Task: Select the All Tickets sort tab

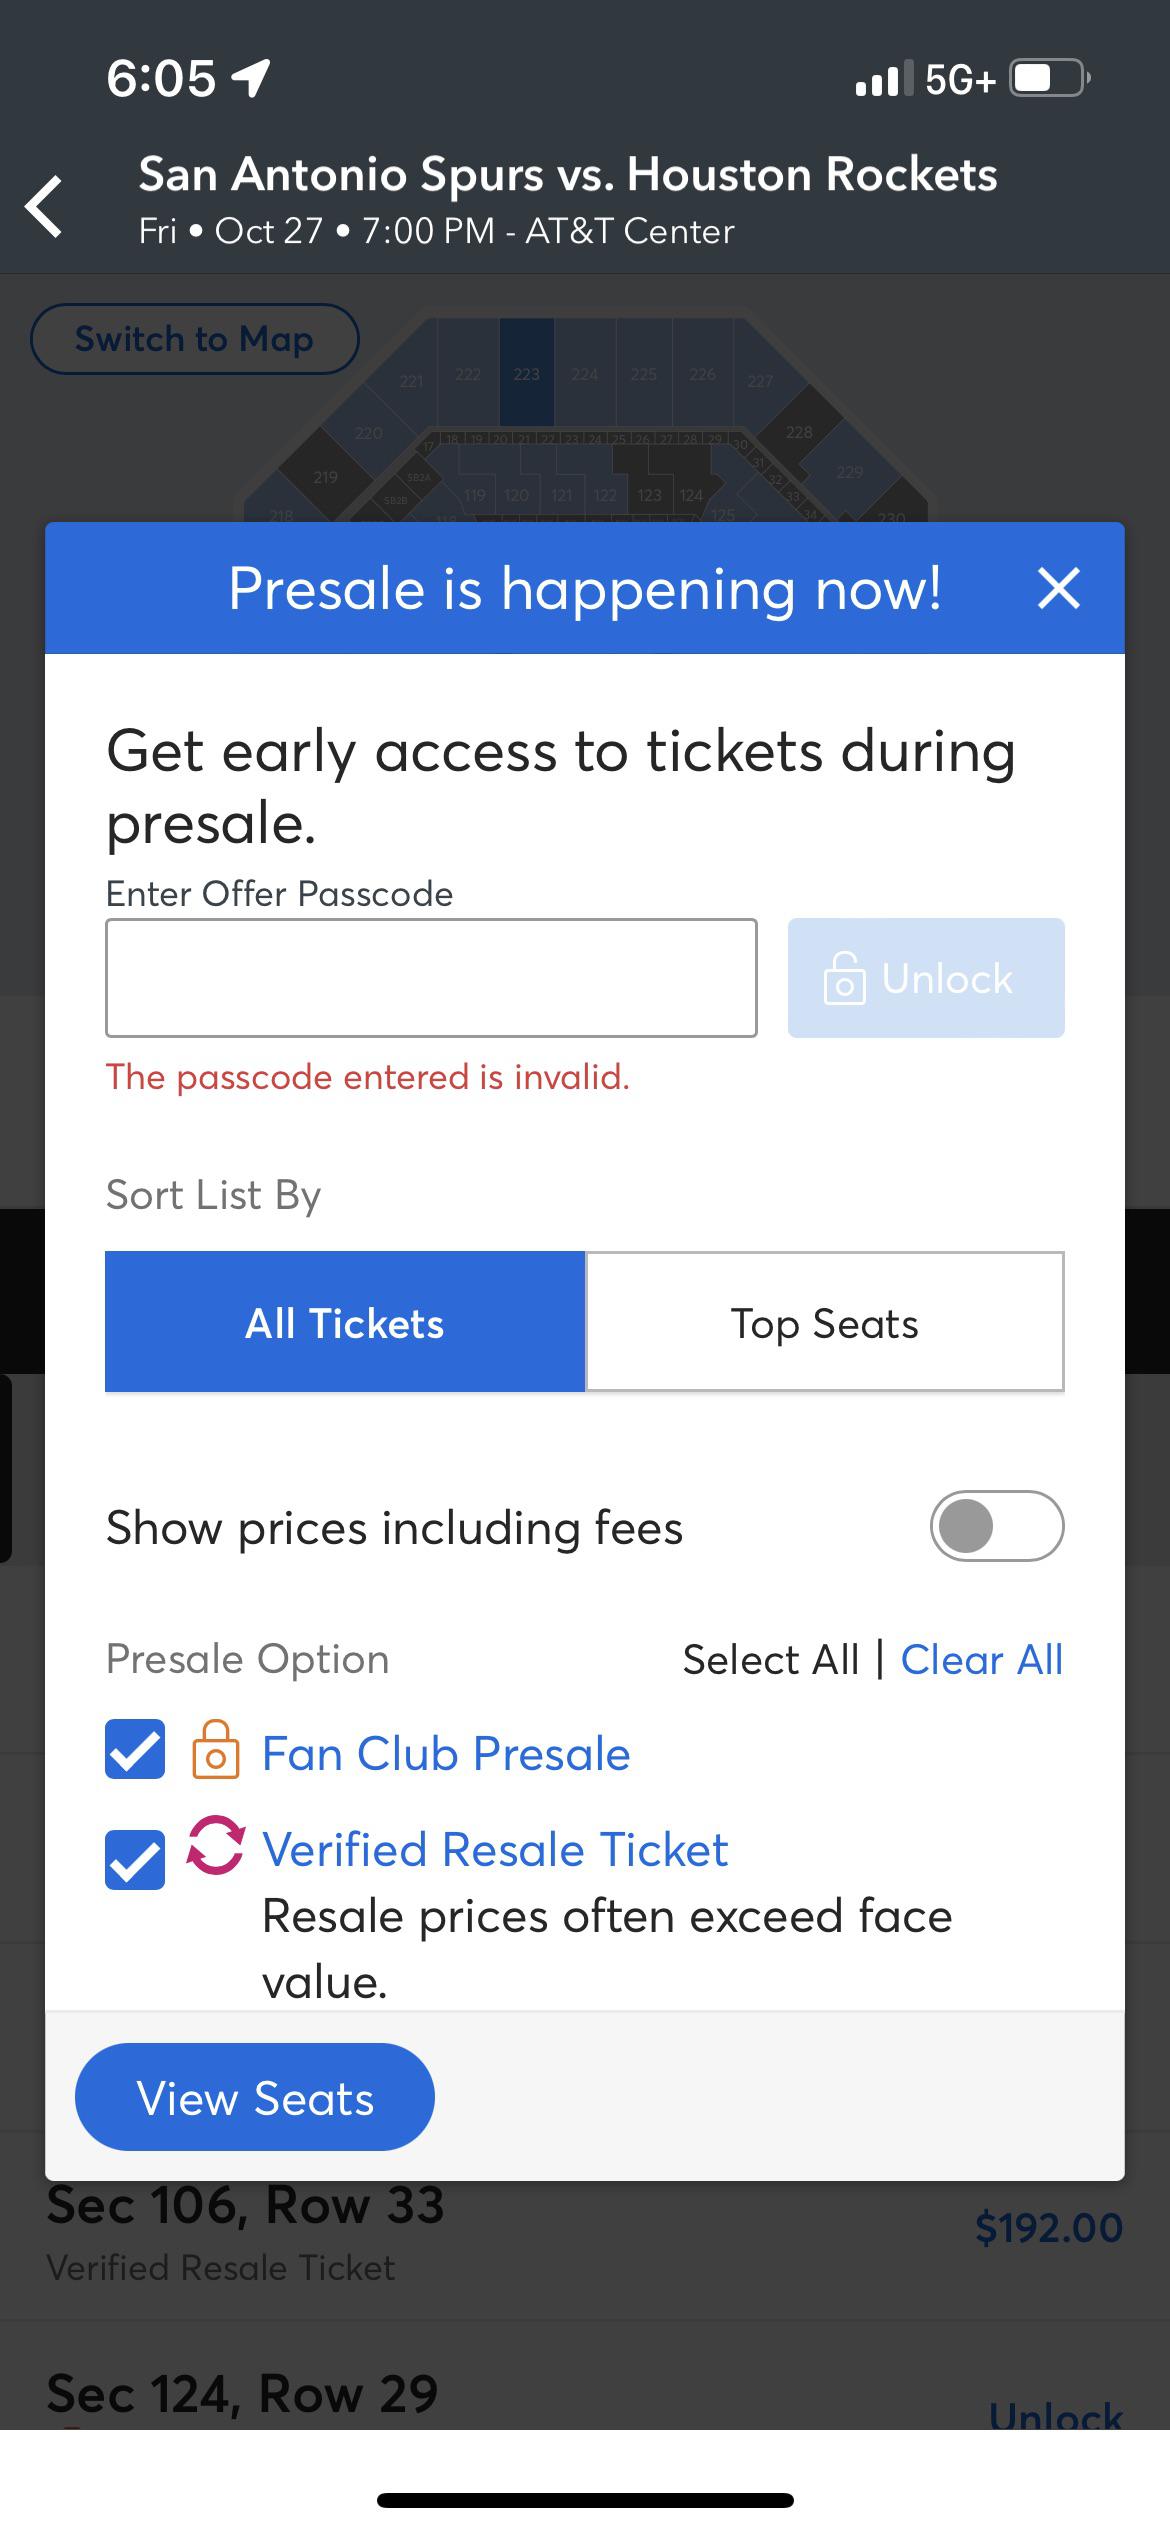Action: (x=345, y=1322)
